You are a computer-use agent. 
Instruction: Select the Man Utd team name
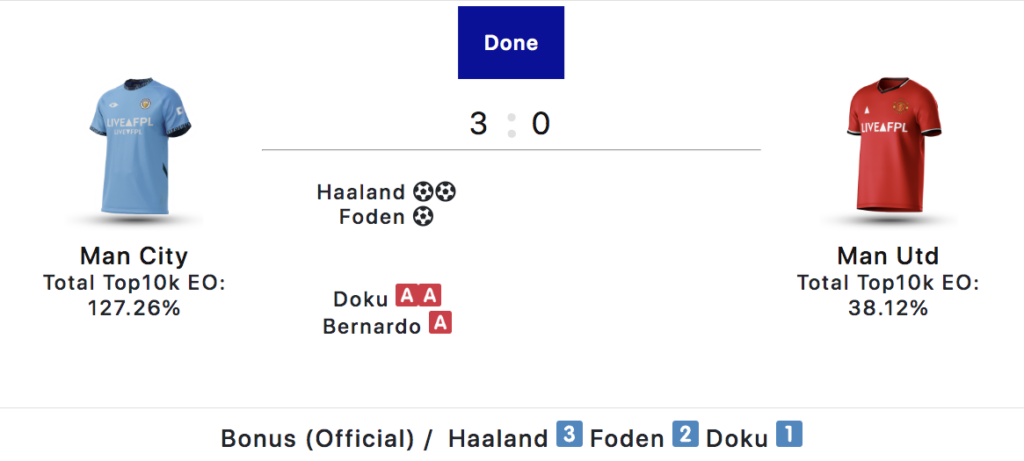888,256
